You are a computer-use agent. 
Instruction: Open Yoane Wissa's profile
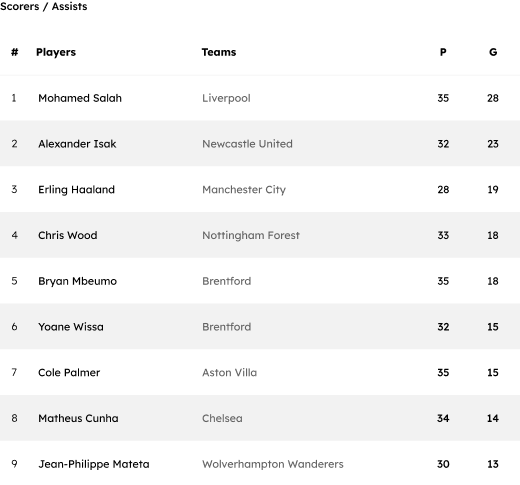coord(71,327)
